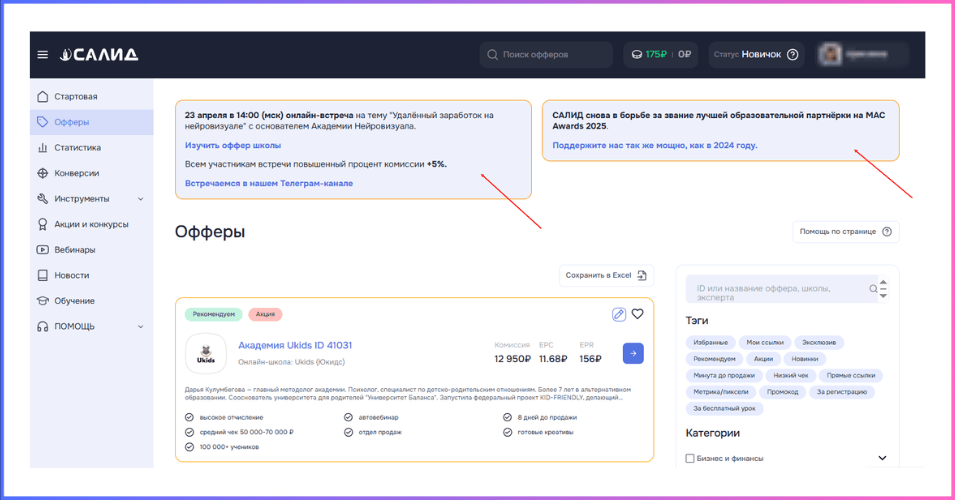
Task: Click the search magnifier in header
Action: [x=493, y=55]
